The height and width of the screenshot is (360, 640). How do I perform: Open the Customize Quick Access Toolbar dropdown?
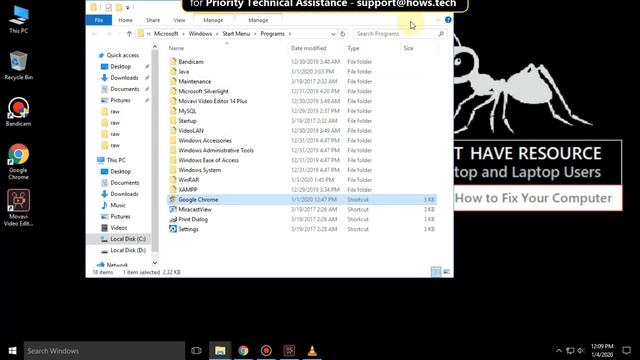pyautogui.click(x=128, y=7)
